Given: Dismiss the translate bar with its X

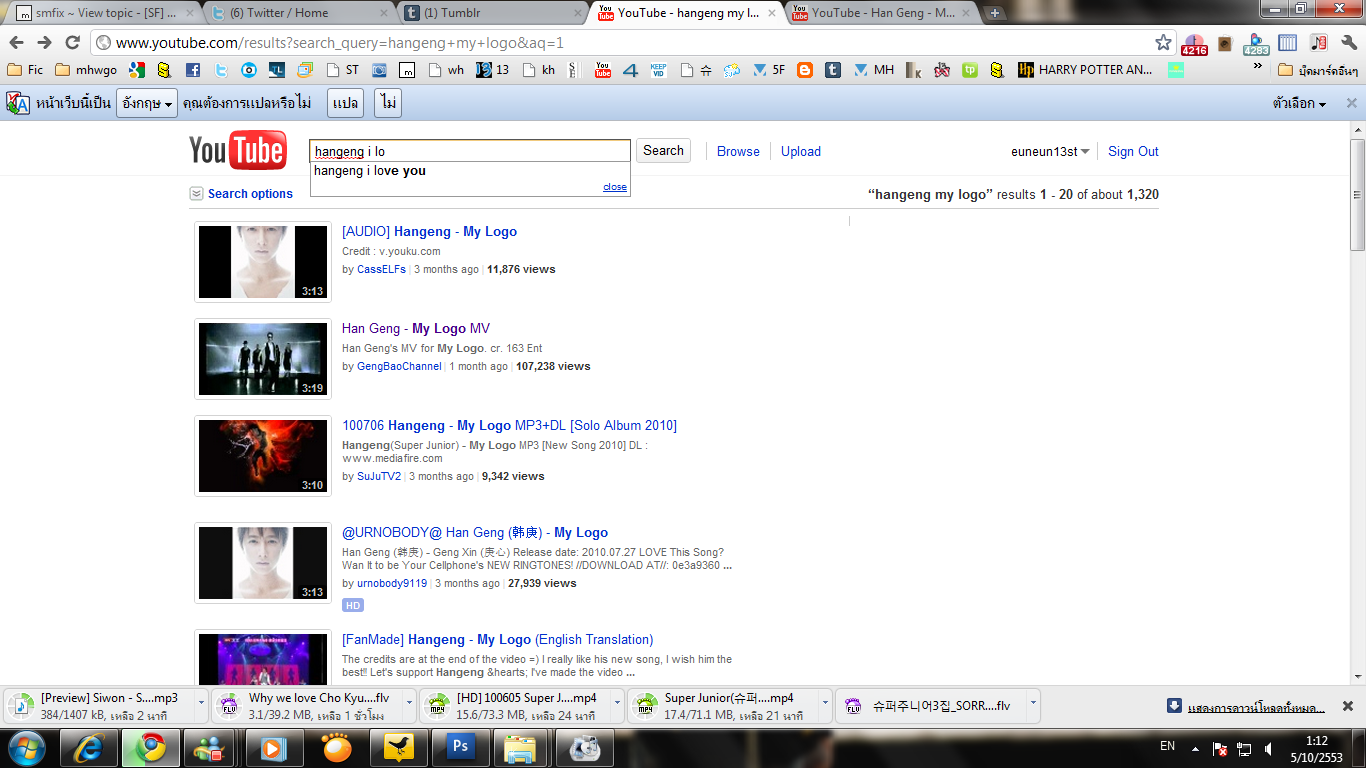Looking at the screenshot, I should click(x=1351, y=103).
